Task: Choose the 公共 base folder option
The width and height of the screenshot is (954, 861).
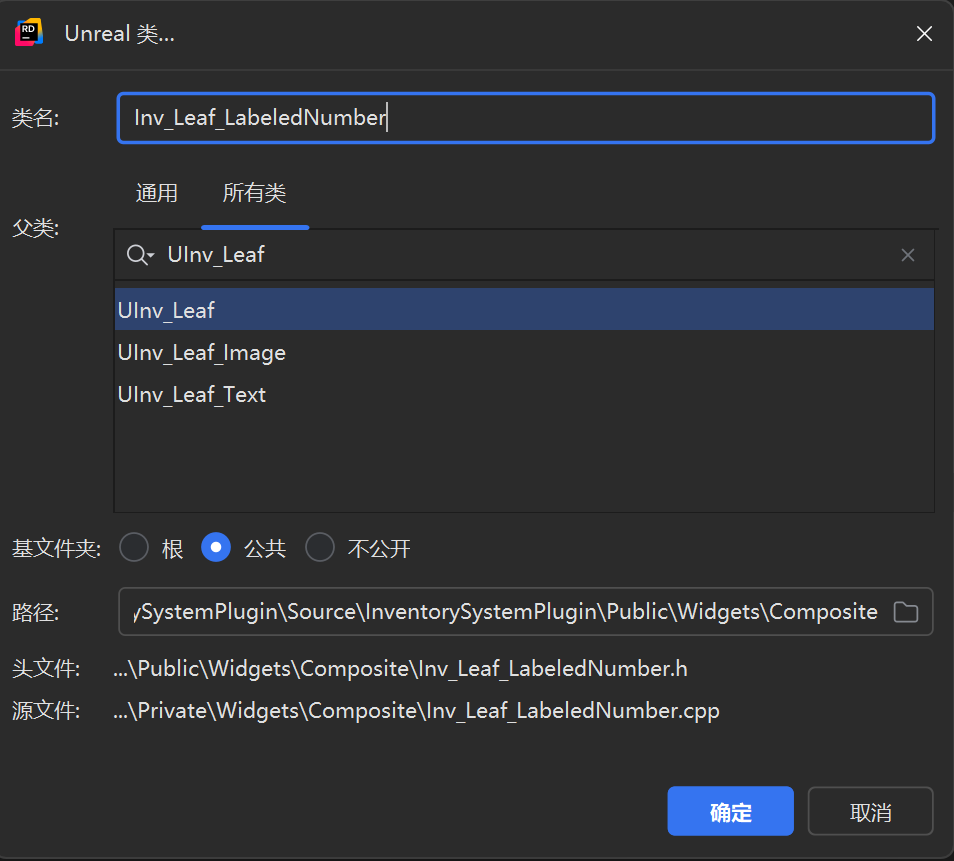Action: click(x=216, y=547)
